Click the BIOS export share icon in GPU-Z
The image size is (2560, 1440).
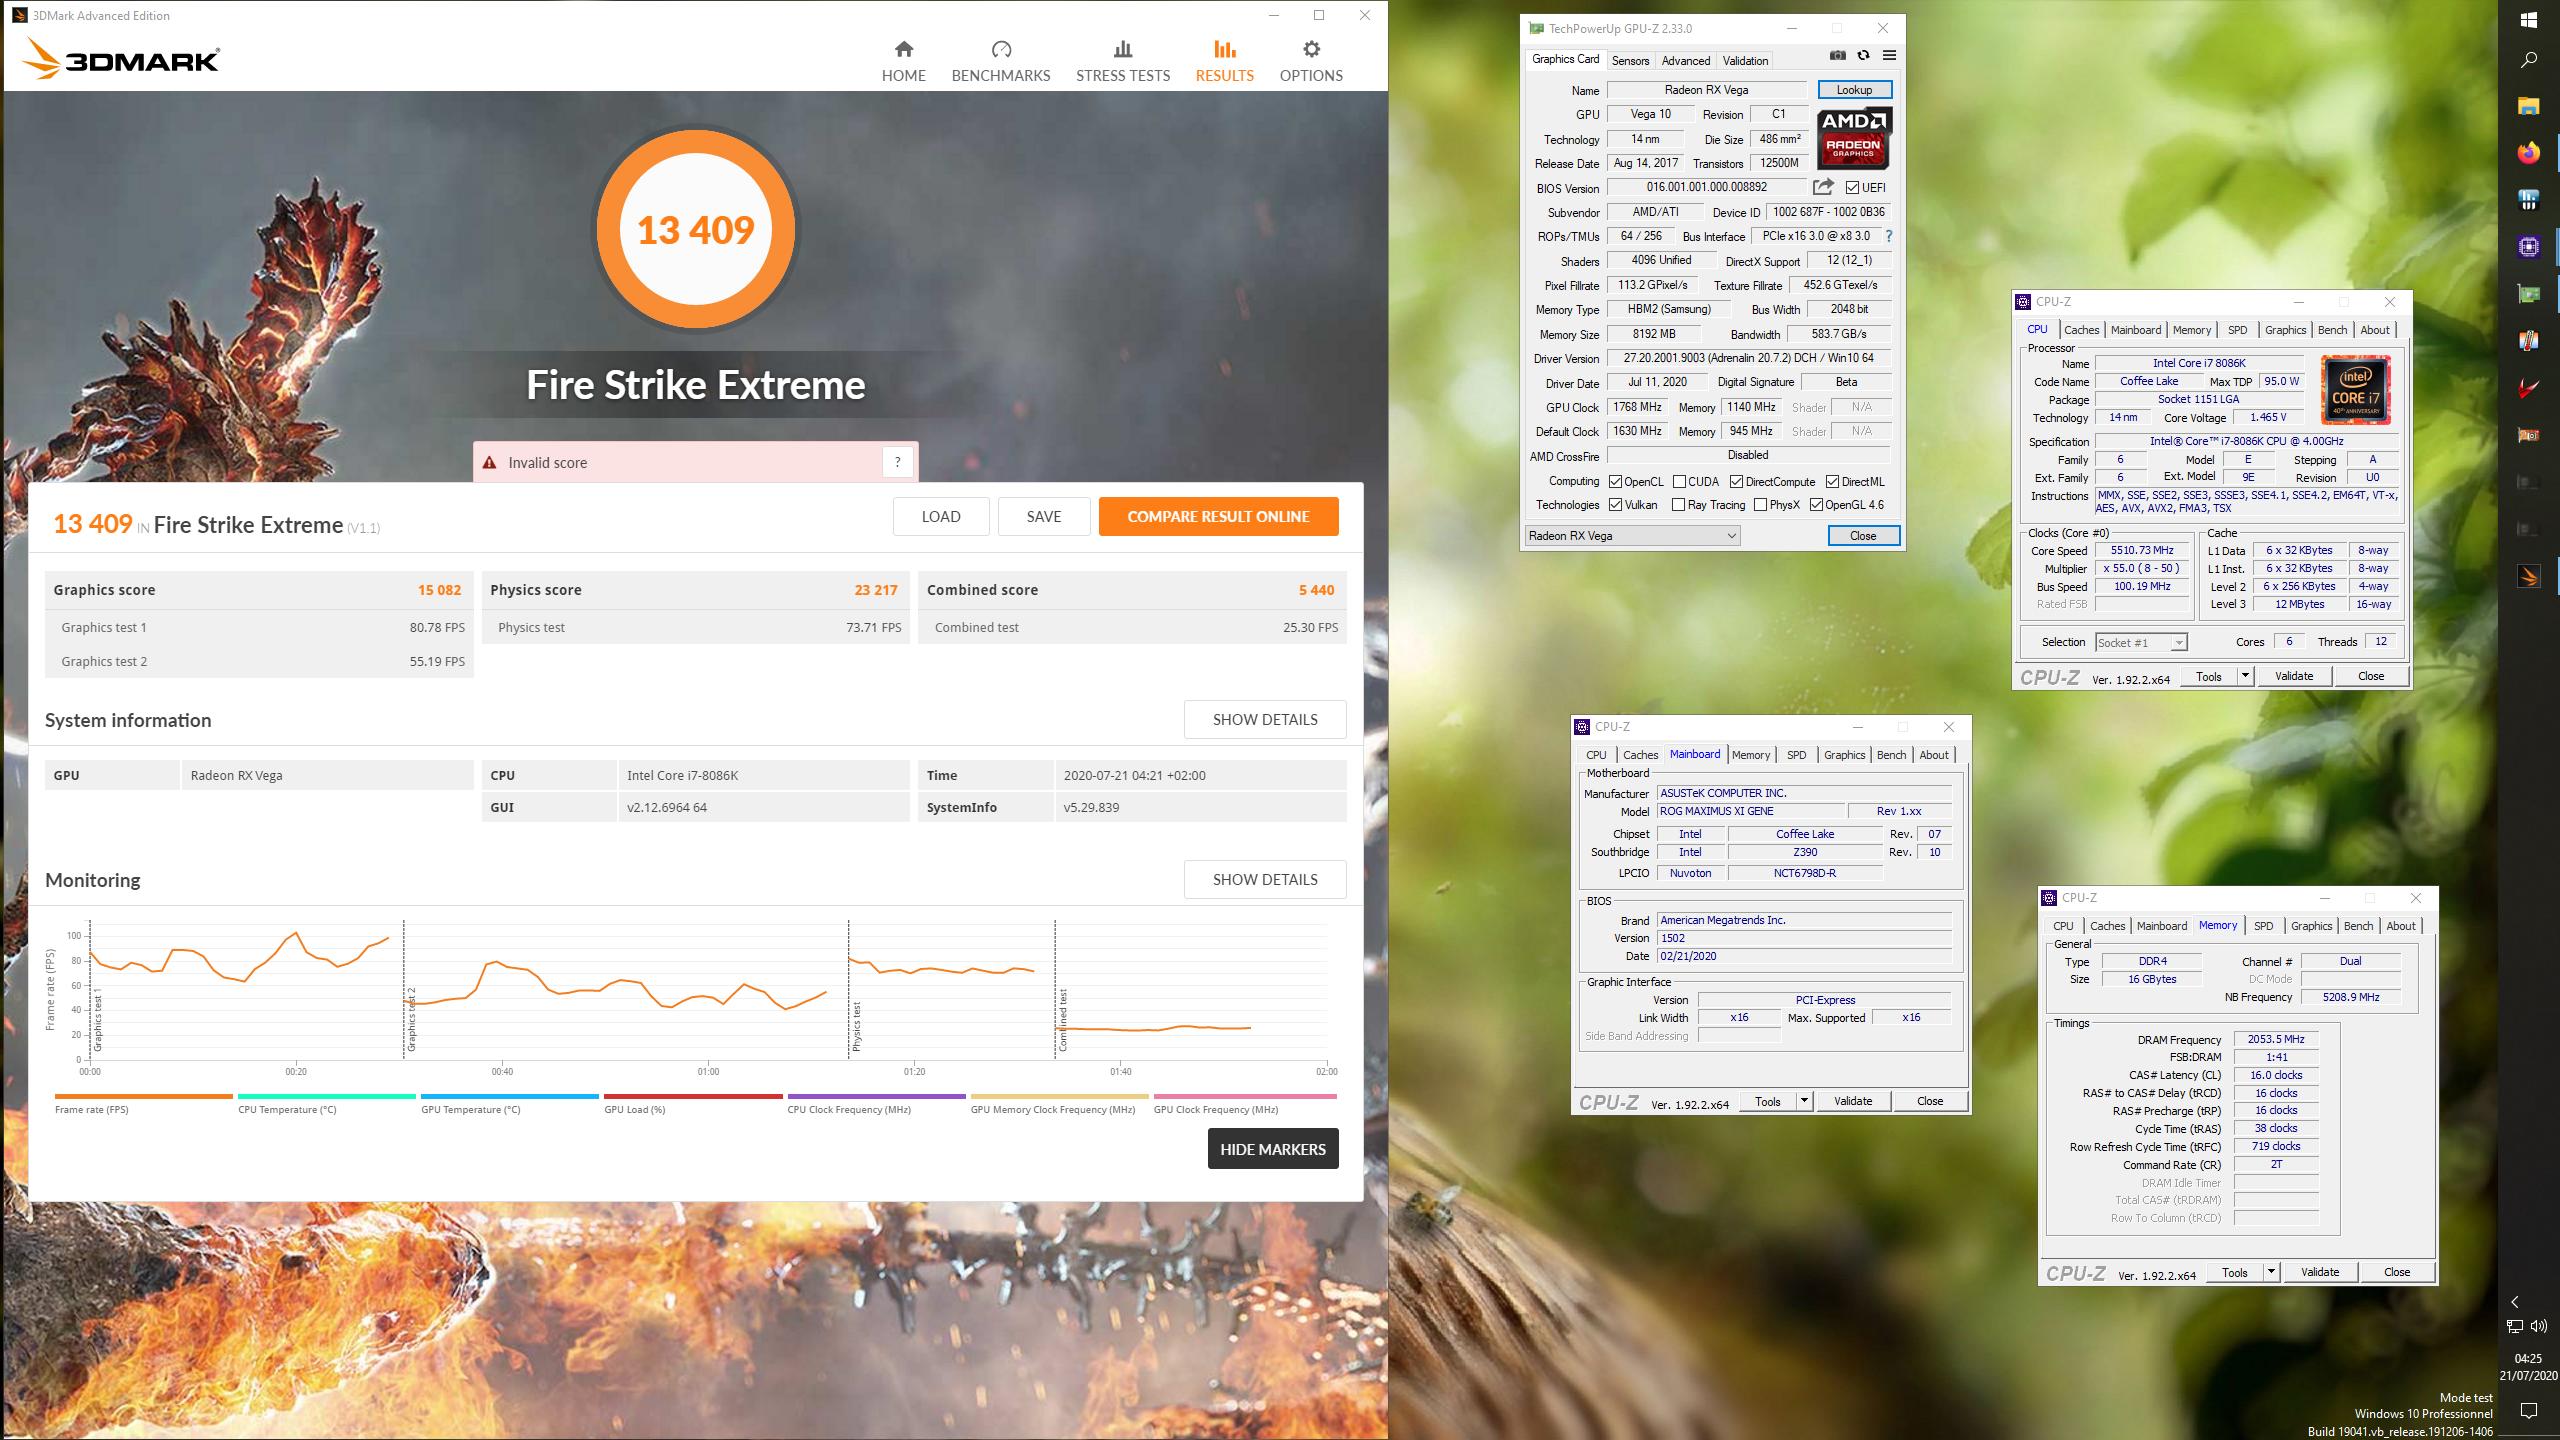tap(1824, 187)
